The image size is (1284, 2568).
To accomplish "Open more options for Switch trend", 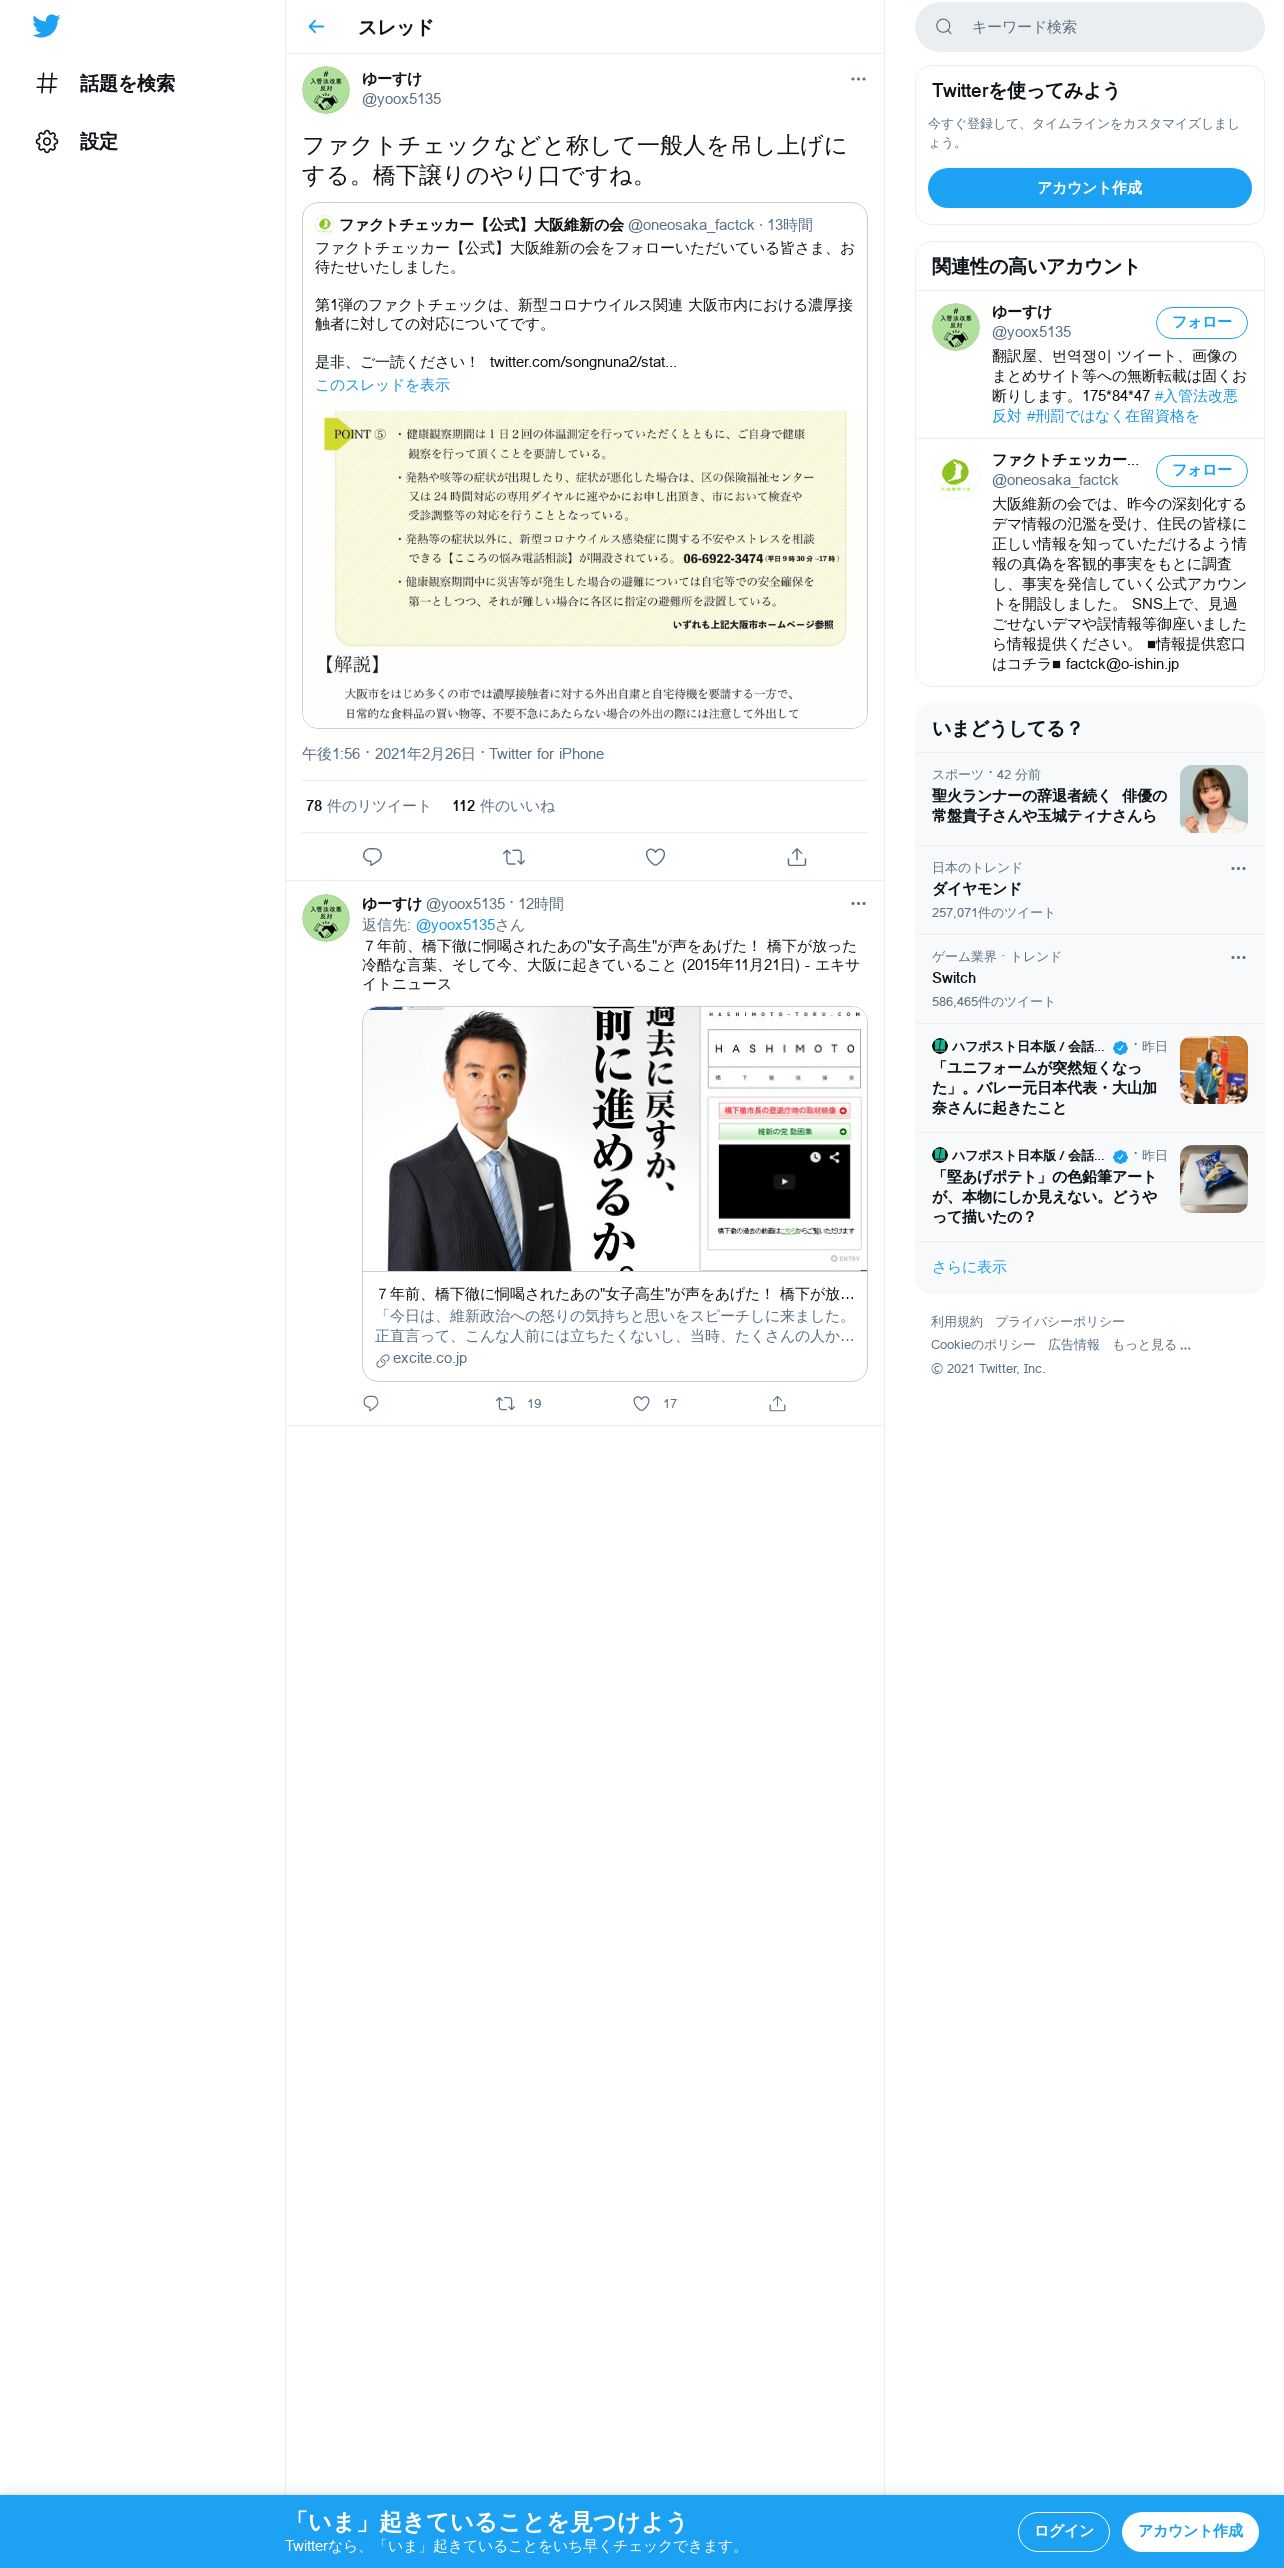I will (x=1238, y=957).
